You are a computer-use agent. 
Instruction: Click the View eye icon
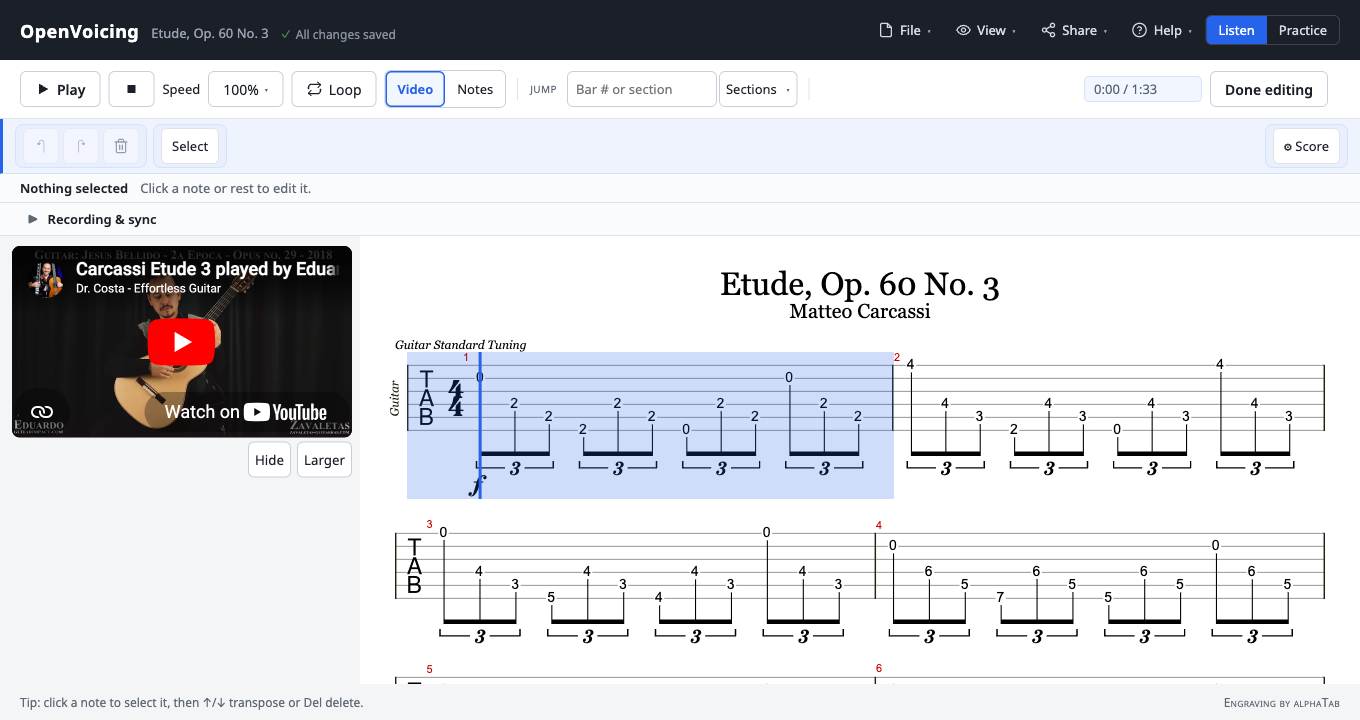[963, 30]
